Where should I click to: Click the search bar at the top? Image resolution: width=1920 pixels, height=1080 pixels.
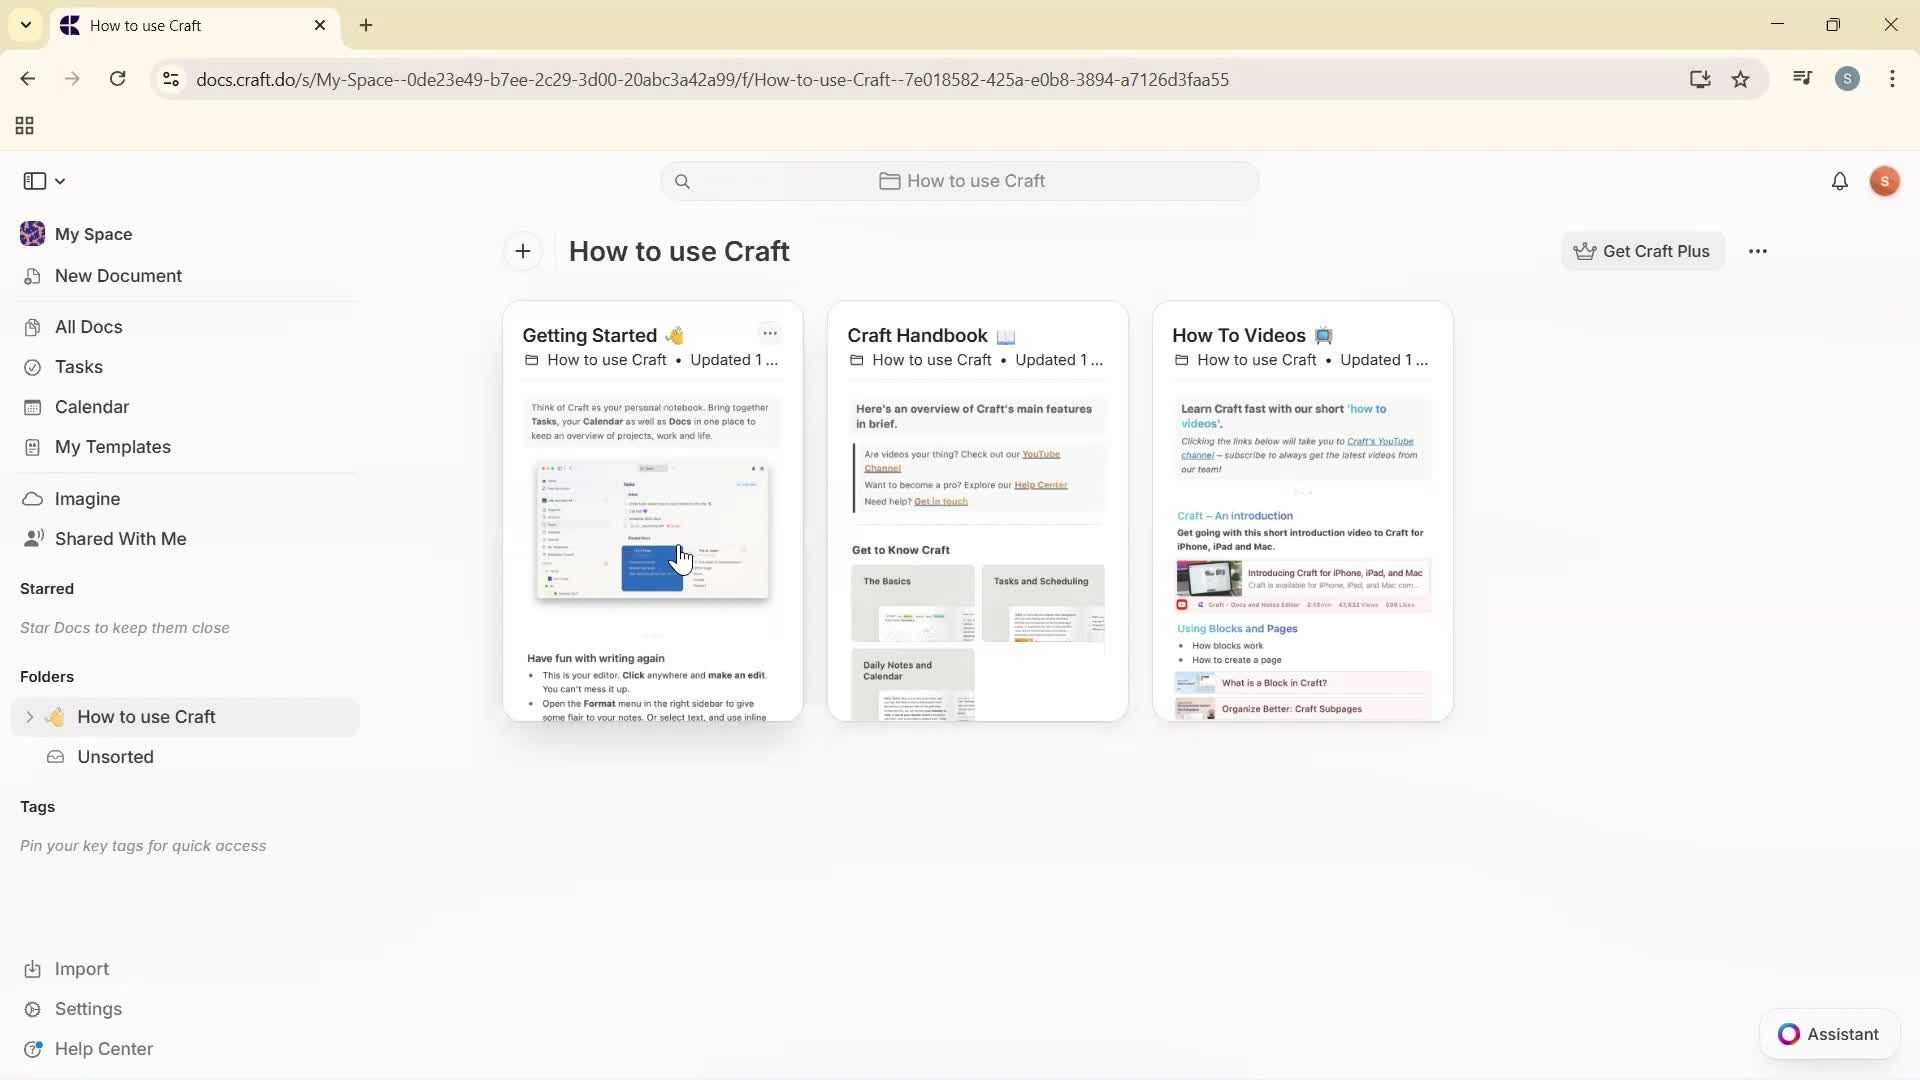coord(958,181)
